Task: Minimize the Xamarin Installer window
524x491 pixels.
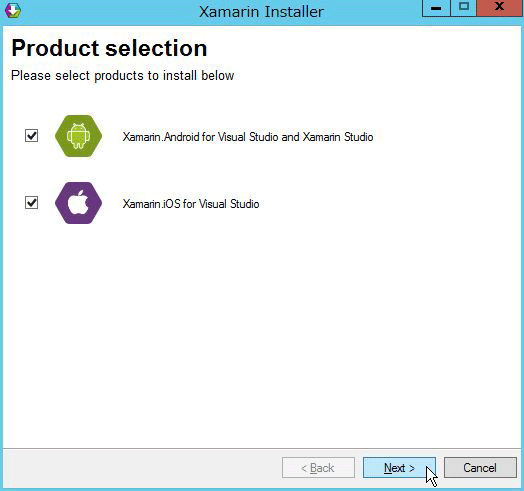Action: coord(436,8)
